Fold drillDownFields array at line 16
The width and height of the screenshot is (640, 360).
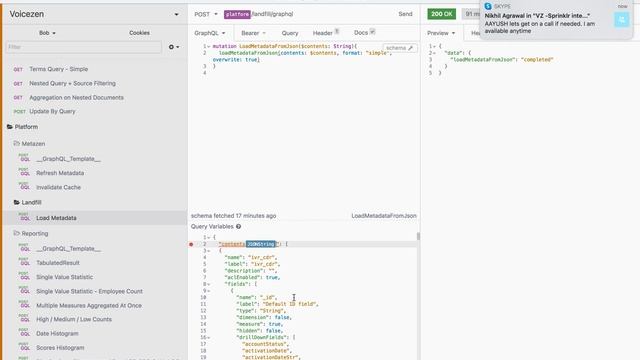(x=209, y=338)
